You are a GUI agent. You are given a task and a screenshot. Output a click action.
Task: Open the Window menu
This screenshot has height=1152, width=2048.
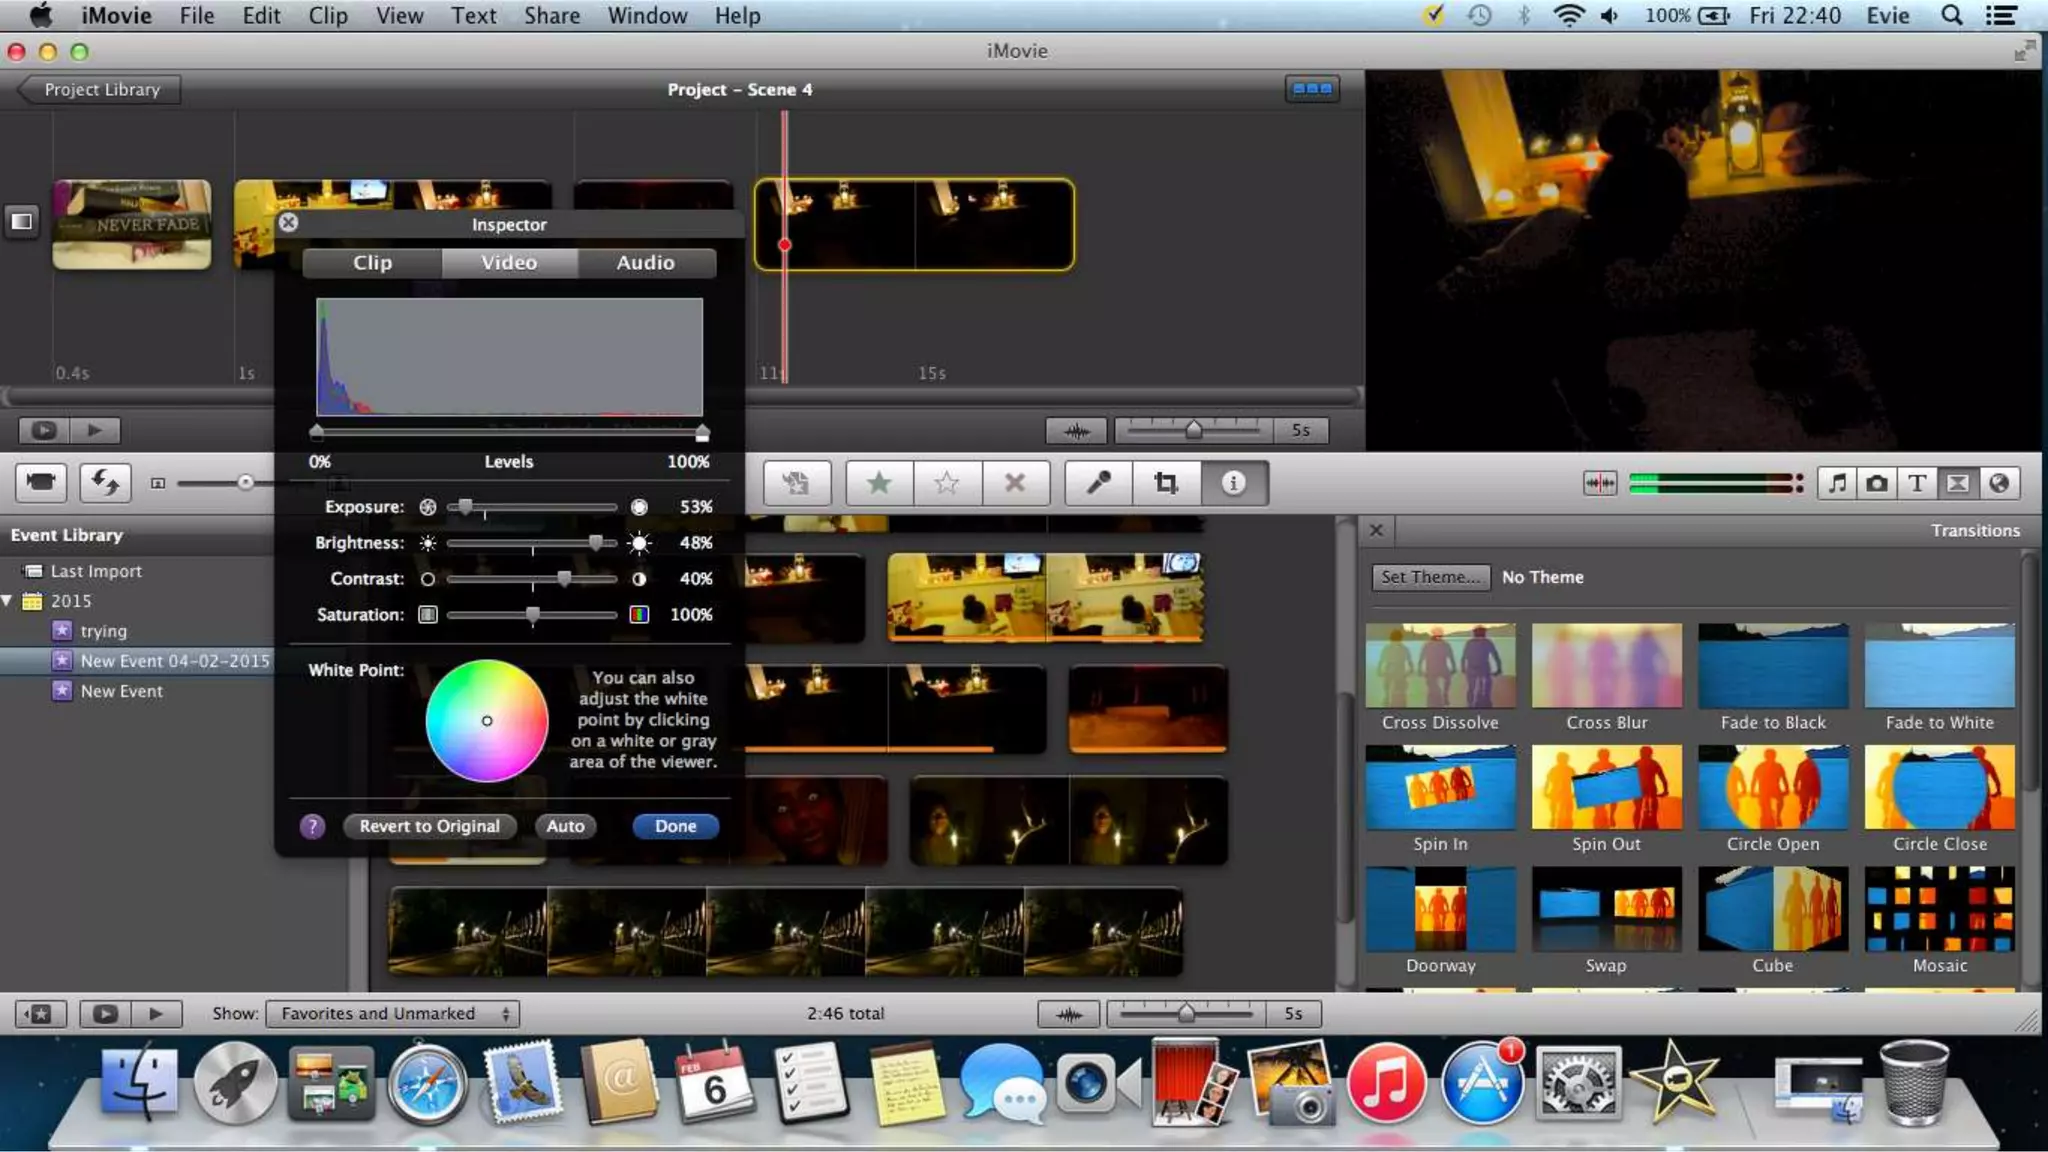pos(647,16)
